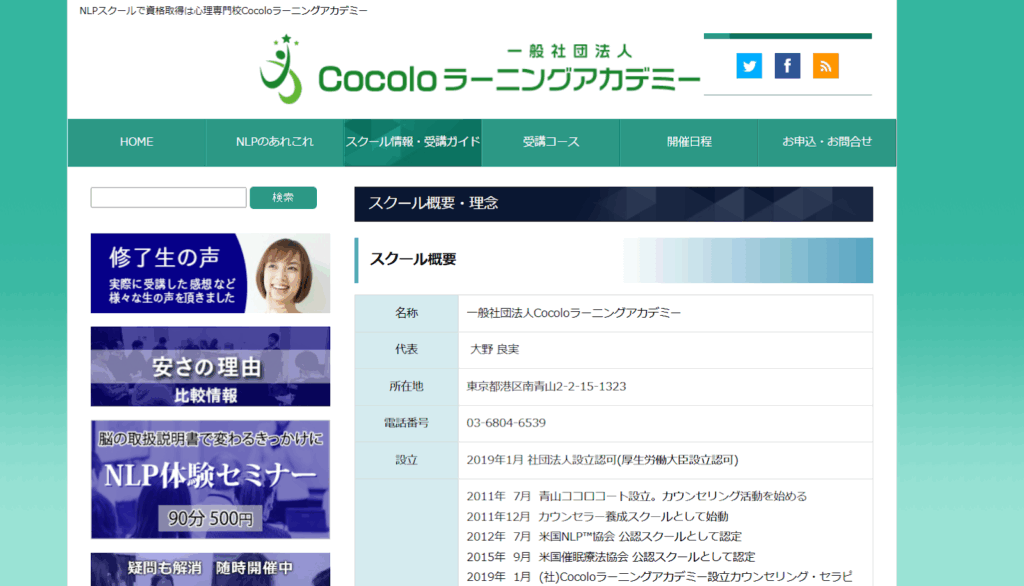Open the NLP体験セミナー 90分 500円 banner

tap(210, 480)
